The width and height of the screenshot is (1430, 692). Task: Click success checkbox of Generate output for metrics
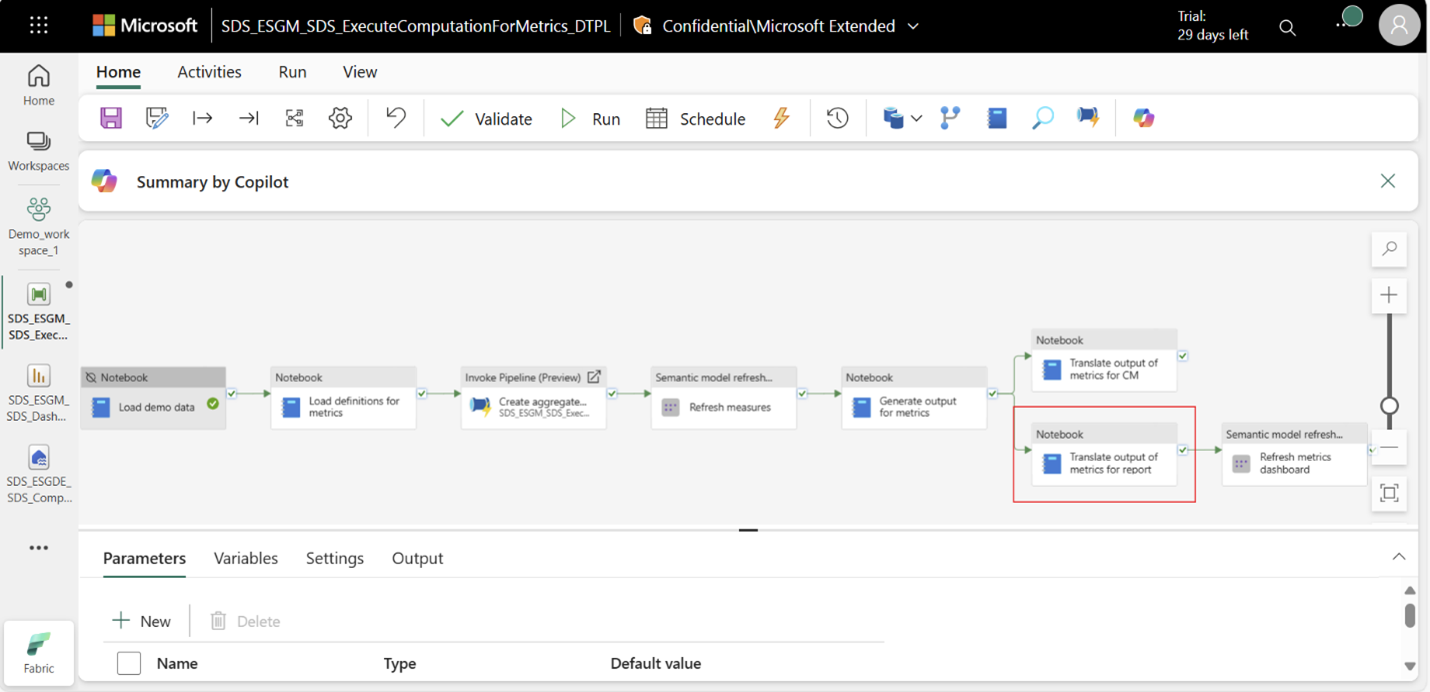[992, 394]
